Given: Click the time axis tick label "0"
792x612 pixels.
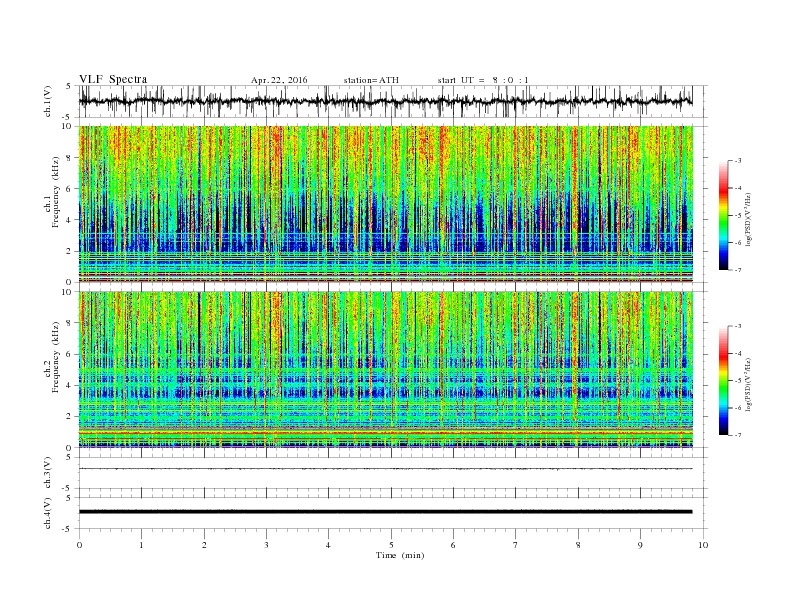Looking at the screenshot, I should point(79,545).
